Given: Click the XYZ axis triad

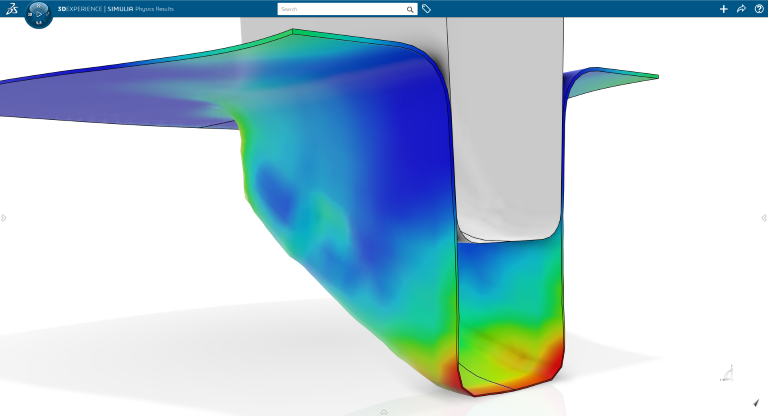Looking at the screenshot, I should pos(728,374).
